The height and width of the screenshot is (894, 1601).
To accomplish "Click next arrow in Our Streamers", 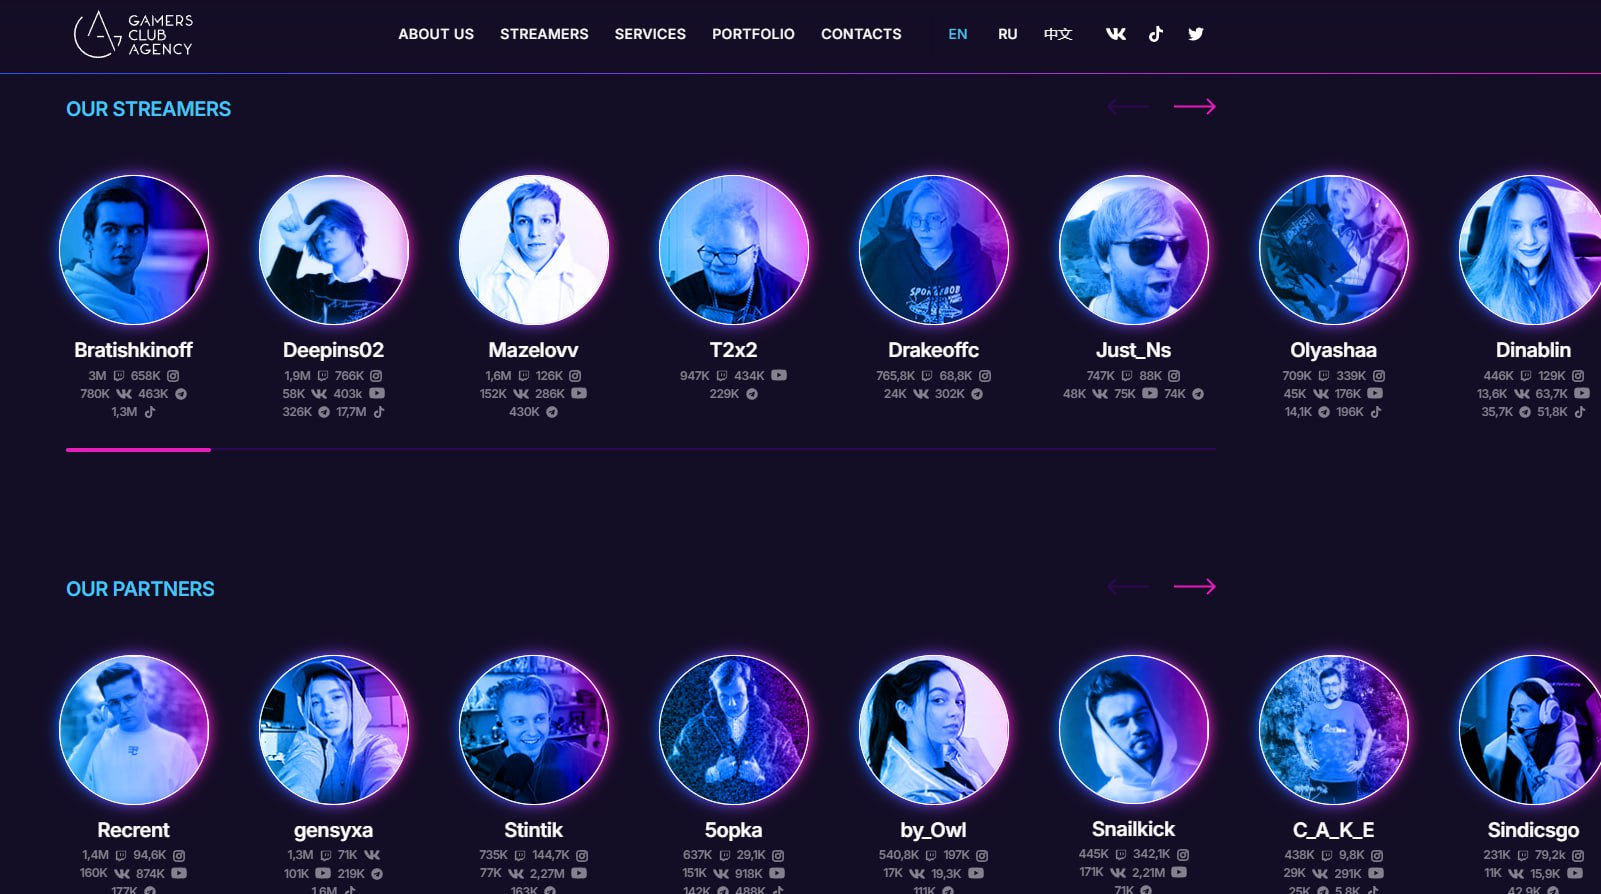I will click(x=1194, y=107).
